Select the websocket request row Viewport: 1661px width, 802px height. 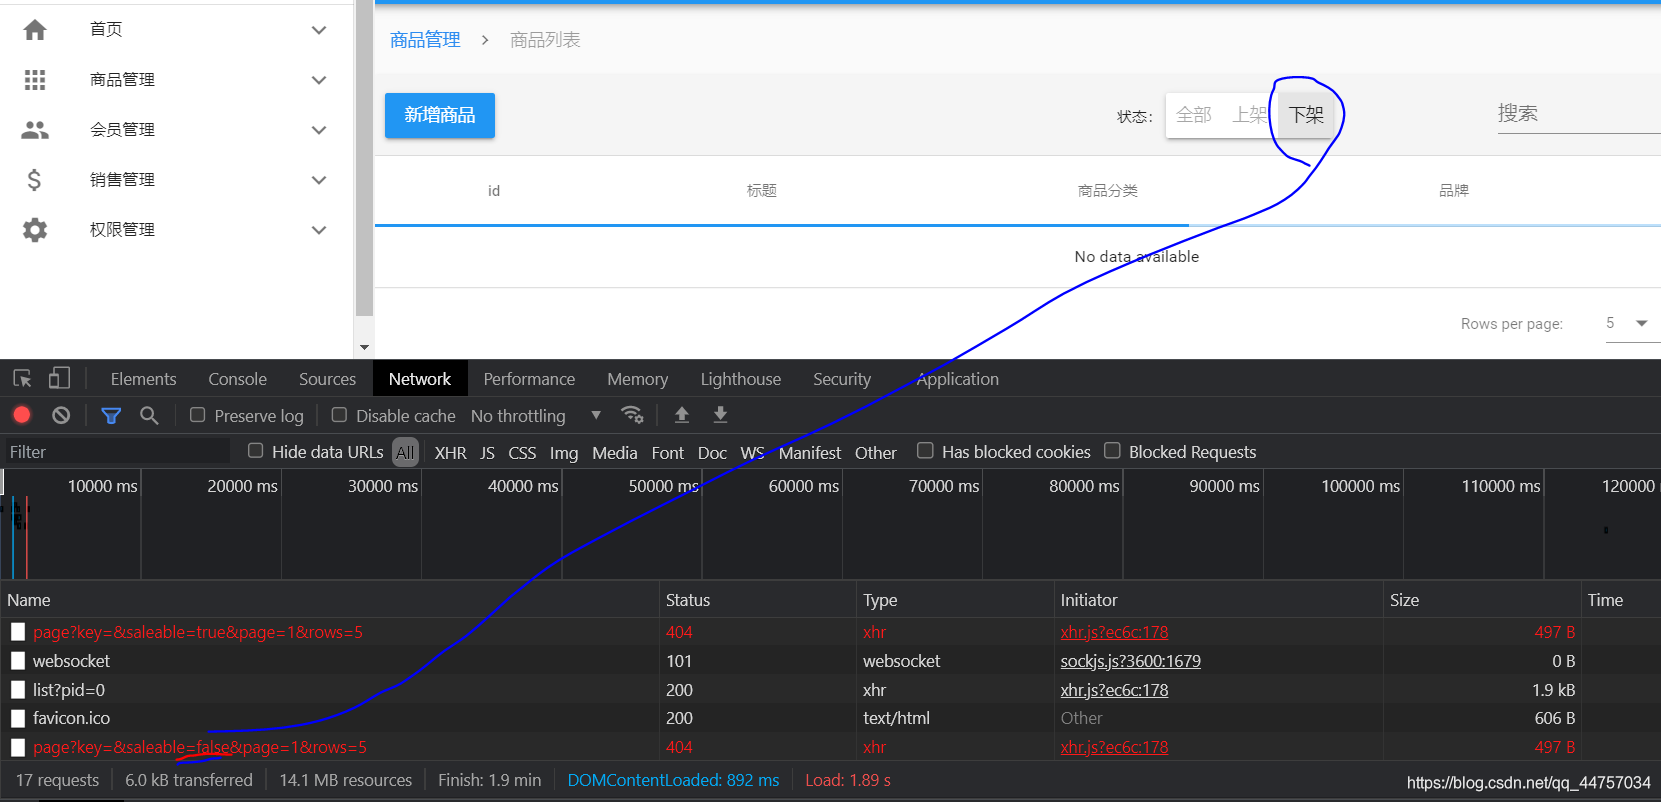[830, 661]
